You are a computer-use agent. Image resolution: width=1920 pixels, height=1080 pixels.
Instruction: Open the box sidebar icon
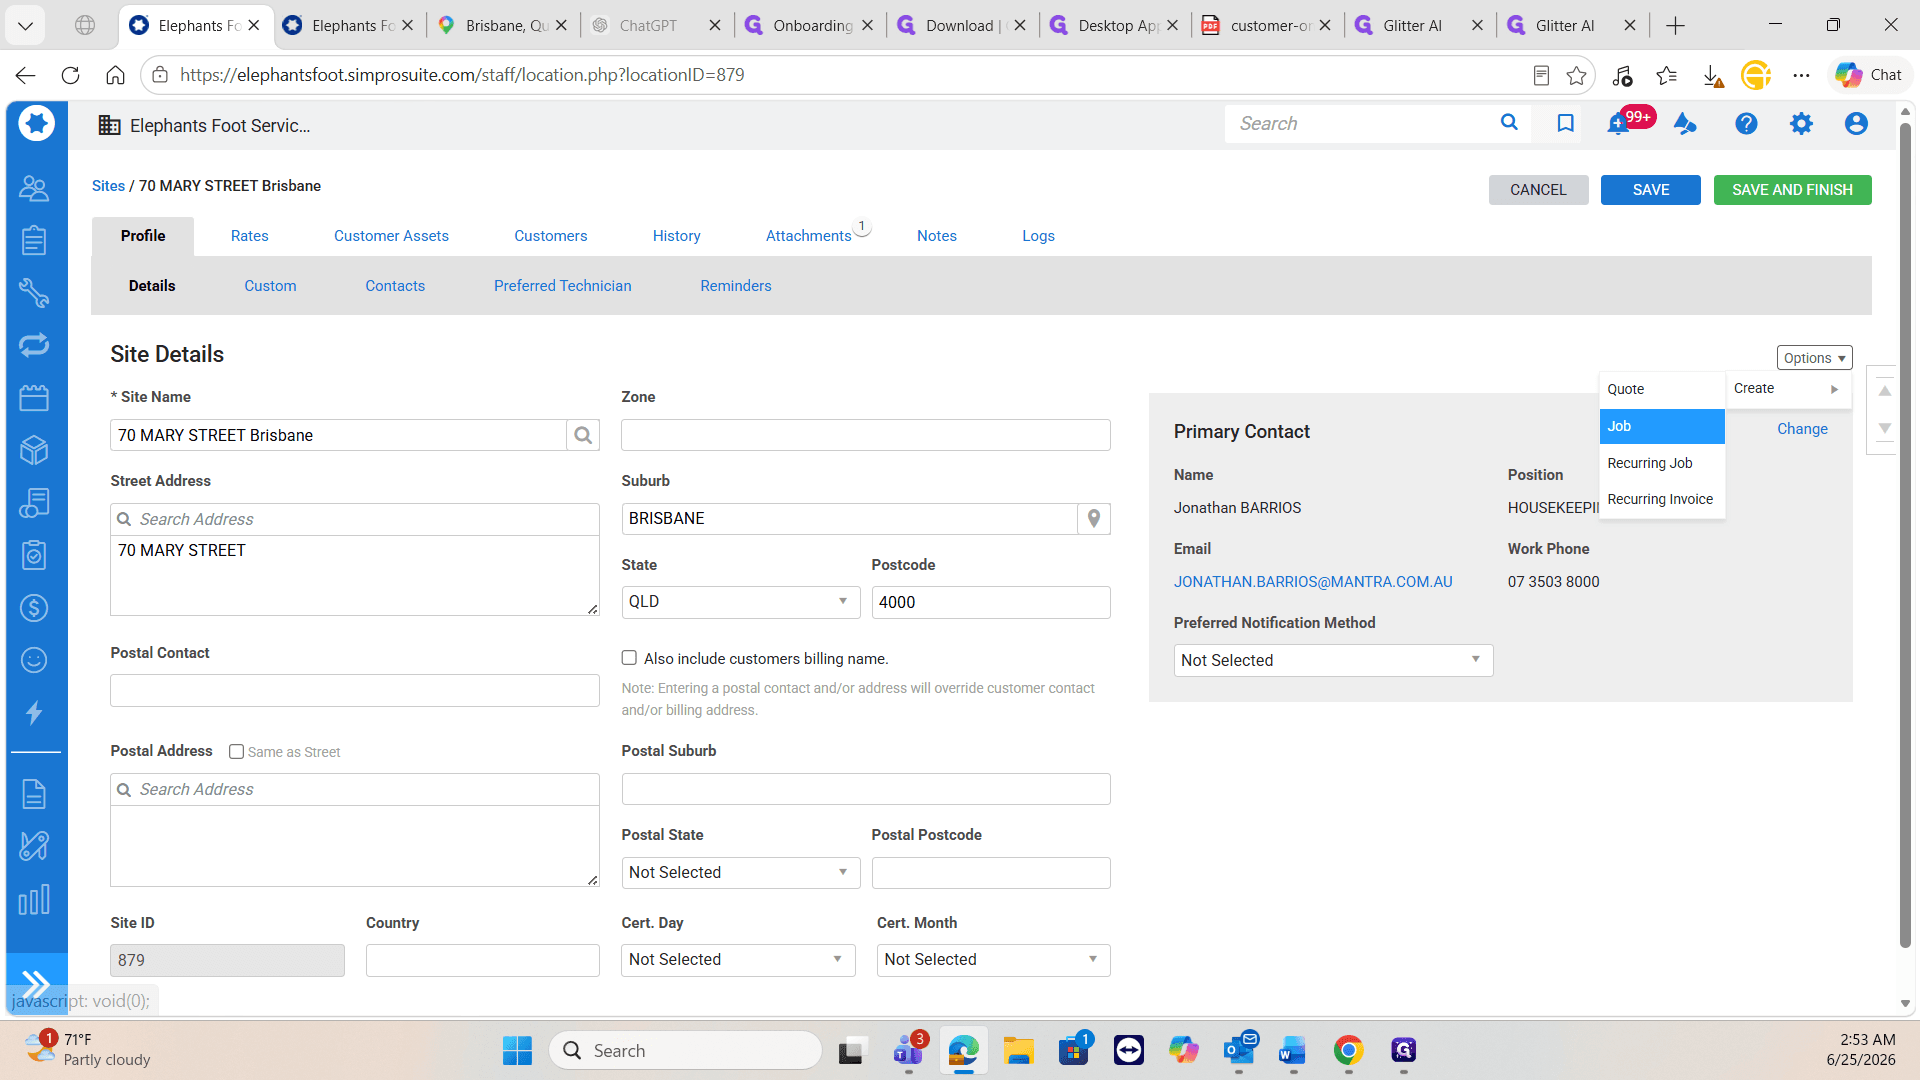click(x=34, y=450)
